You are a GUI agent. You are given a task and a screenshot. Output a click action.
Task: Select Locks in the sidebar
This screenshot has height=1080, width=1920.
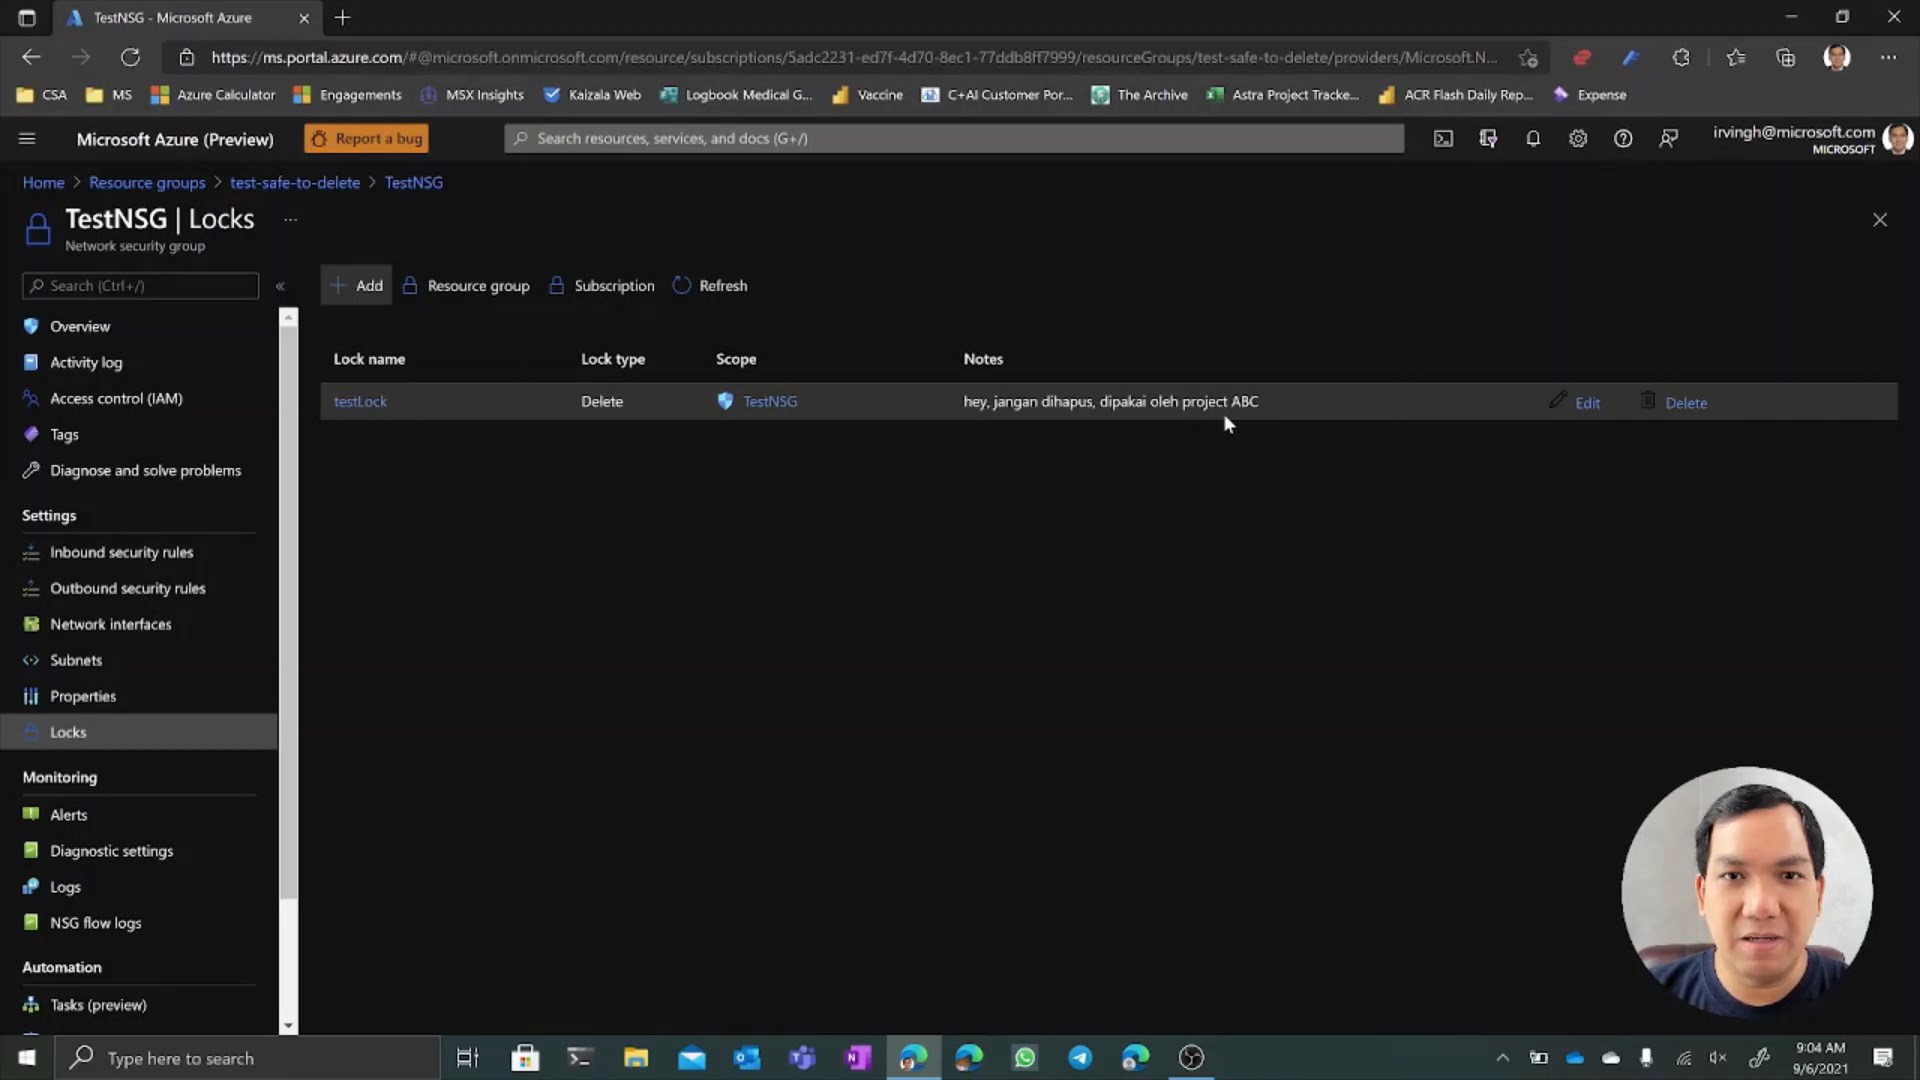140,732
